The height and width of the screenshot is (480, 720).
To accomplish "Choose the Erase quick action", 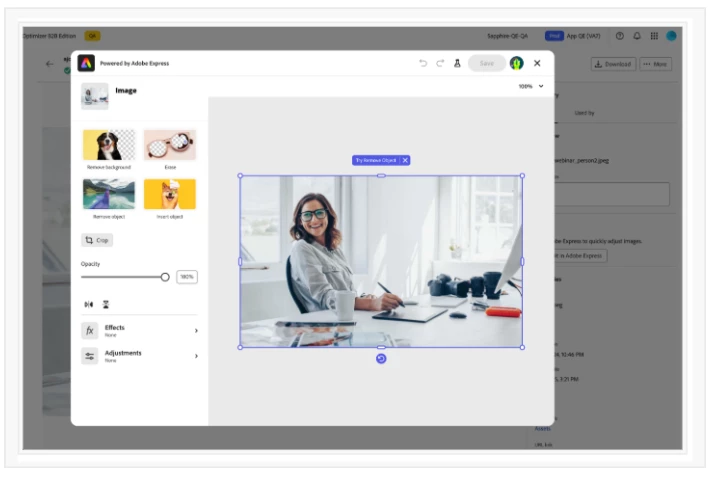I will 170,150.
